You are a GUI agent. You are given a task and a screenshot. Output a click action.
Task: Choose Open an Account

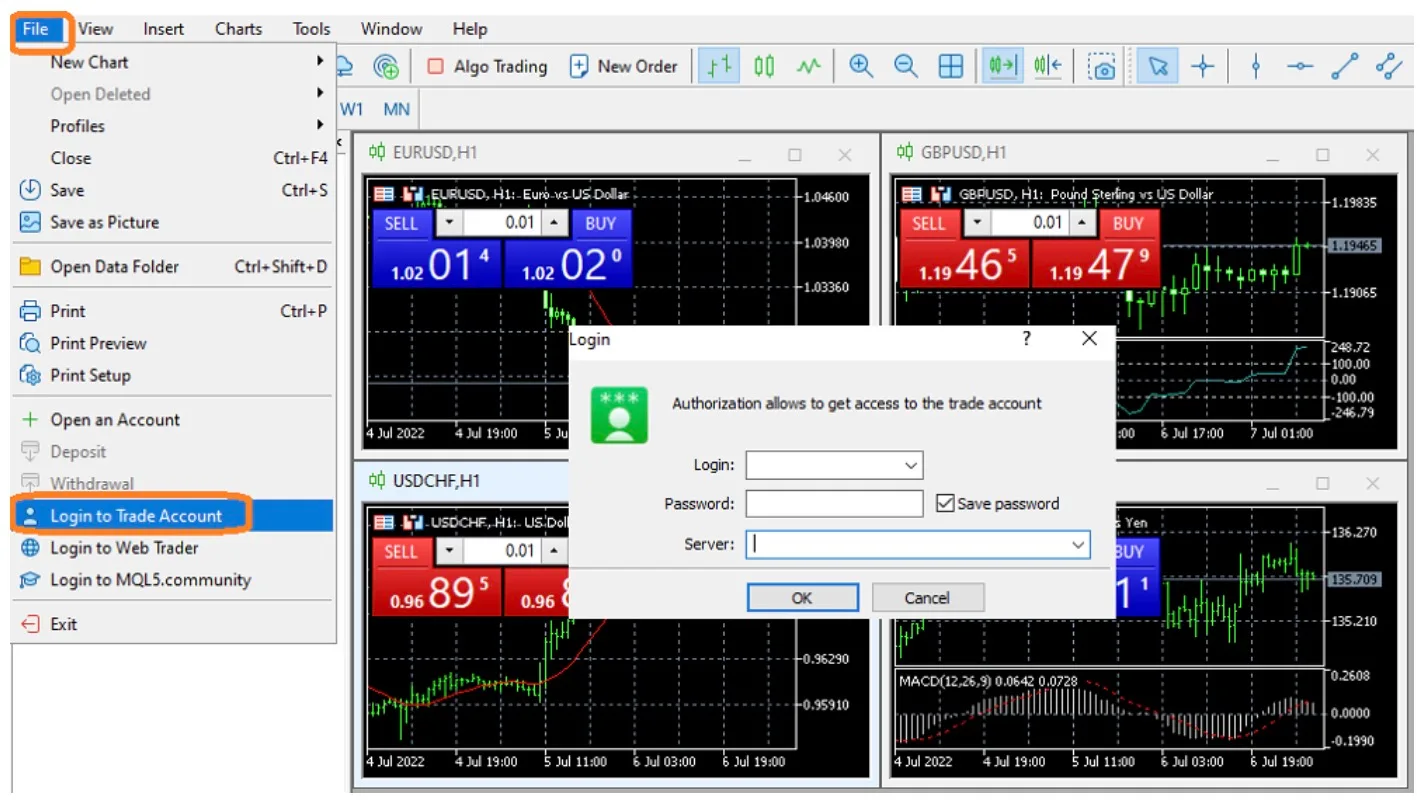(174, 420)
